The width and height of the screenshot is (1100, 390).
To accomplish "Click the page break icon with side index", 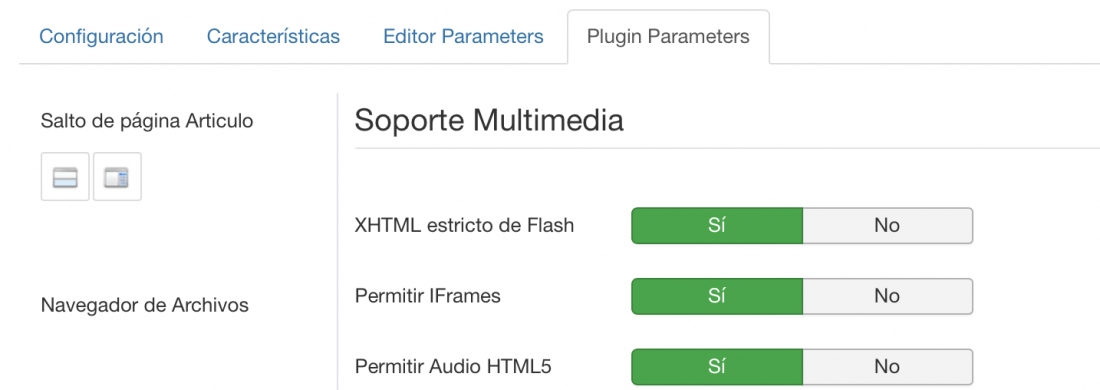I will [x=117, y=177].
